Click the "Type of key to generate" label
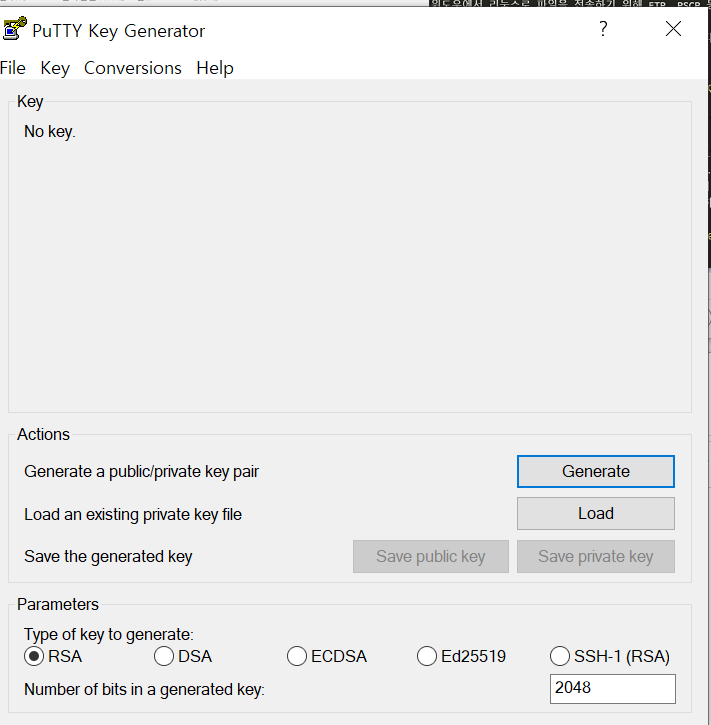The image size is (711, 725). [108, 634]
